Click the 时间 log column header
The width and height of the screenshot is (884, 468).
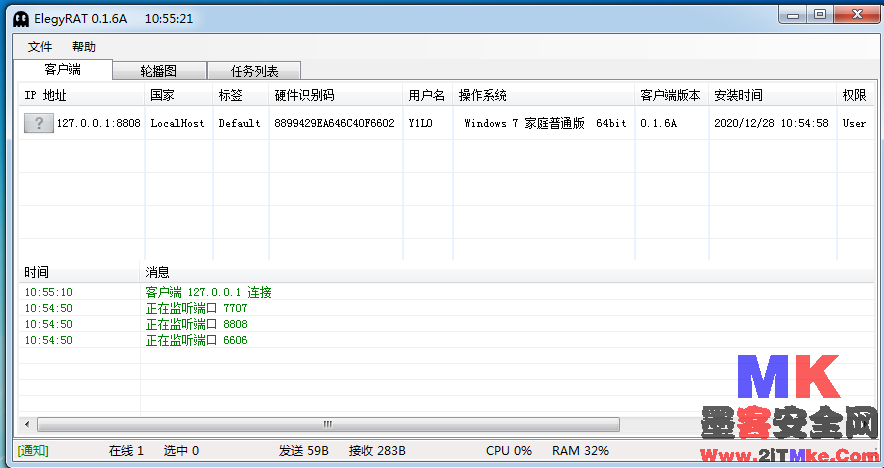pyautogui.click(x=37, y=272)
